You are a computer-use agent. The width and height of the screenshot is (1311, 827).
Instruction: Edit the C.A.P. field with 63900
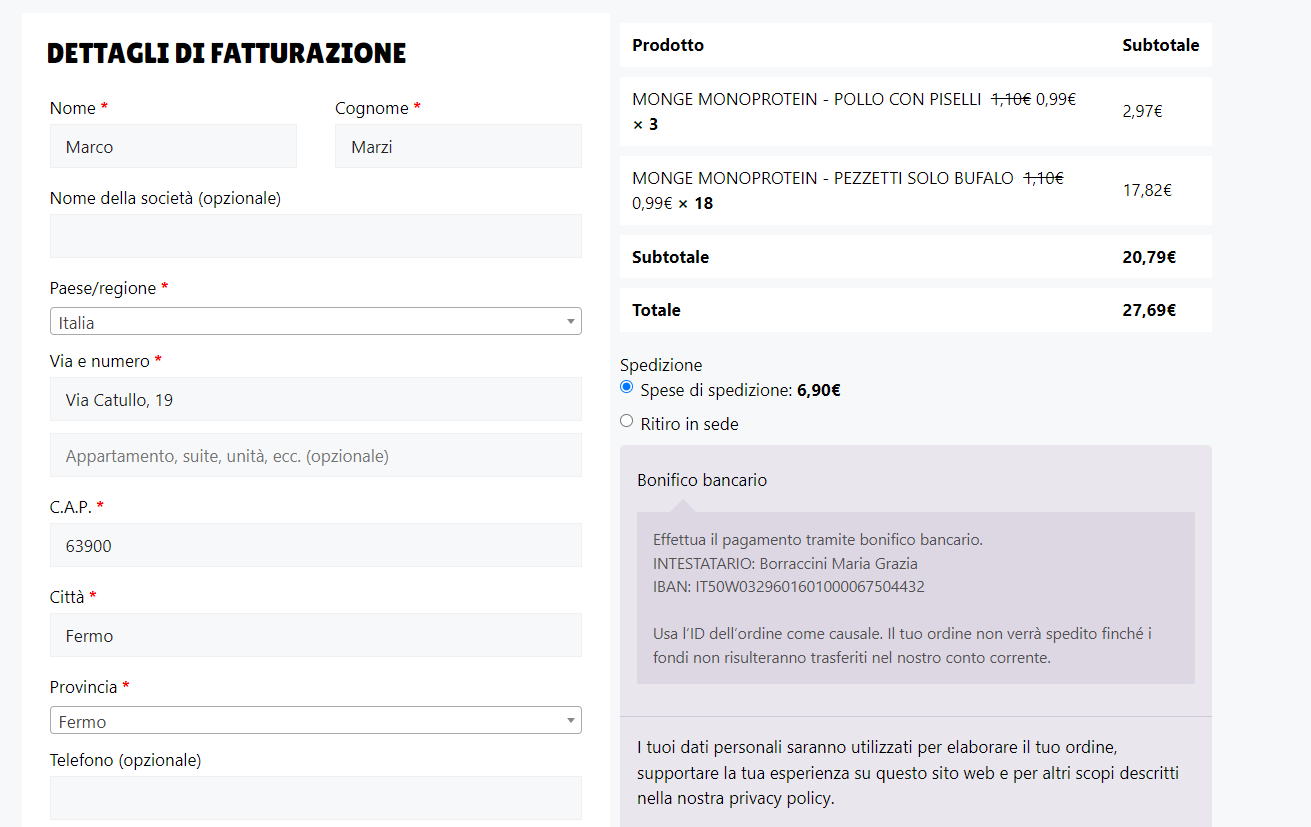coord(315,545)
